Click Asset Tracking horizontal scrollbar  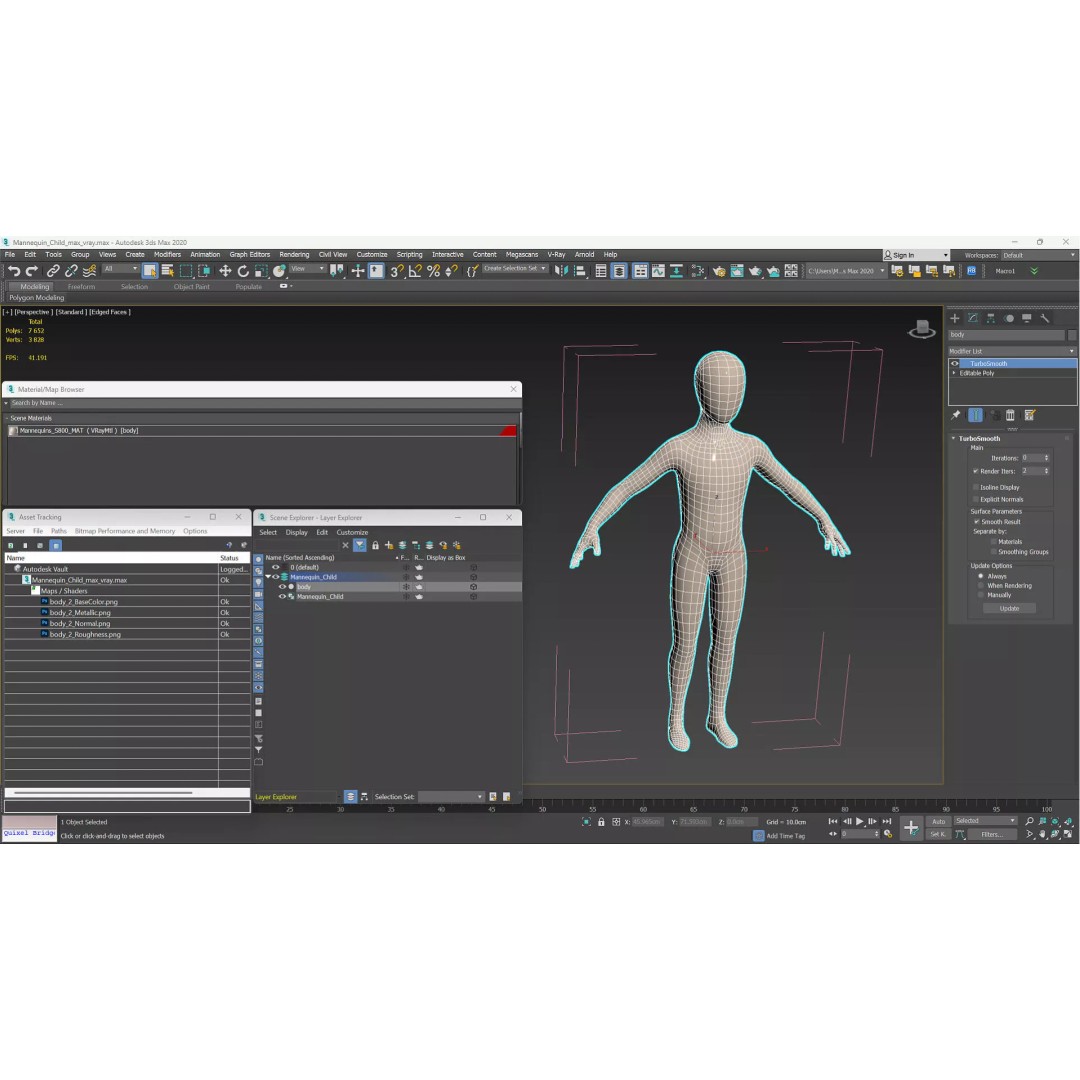point(103,793)
